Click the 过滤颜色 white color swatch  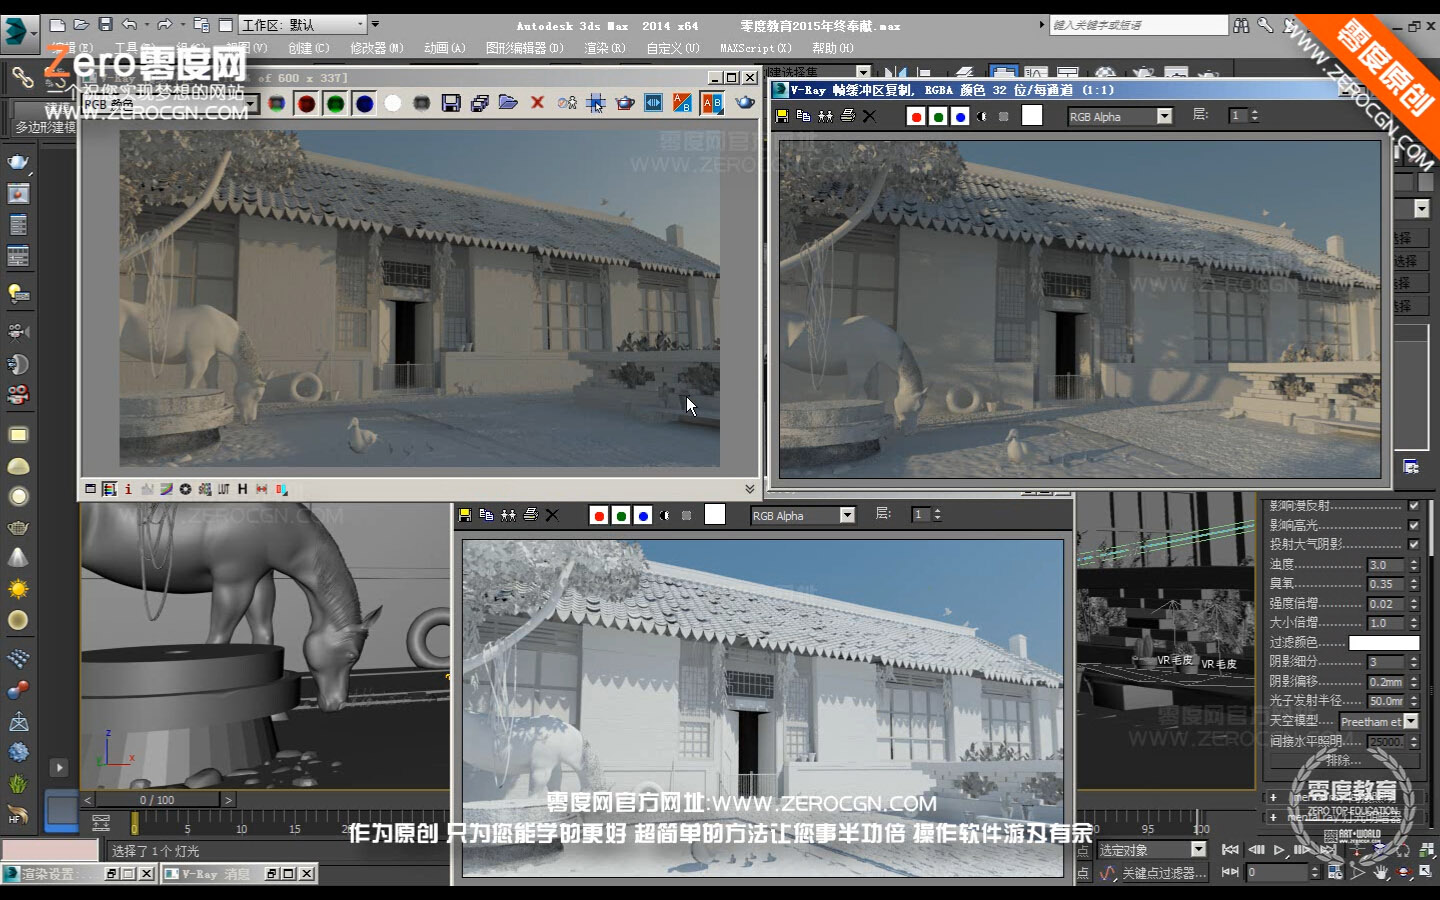[1384, 643]
